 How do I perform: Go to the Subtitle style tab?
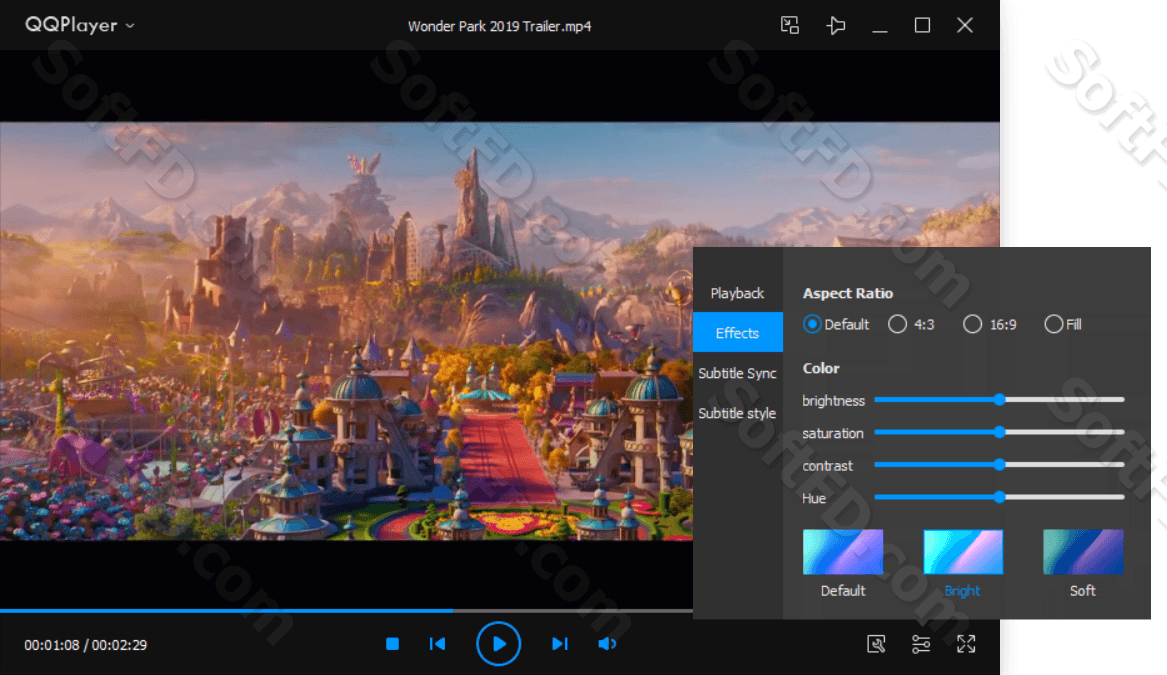click(737, 413)
